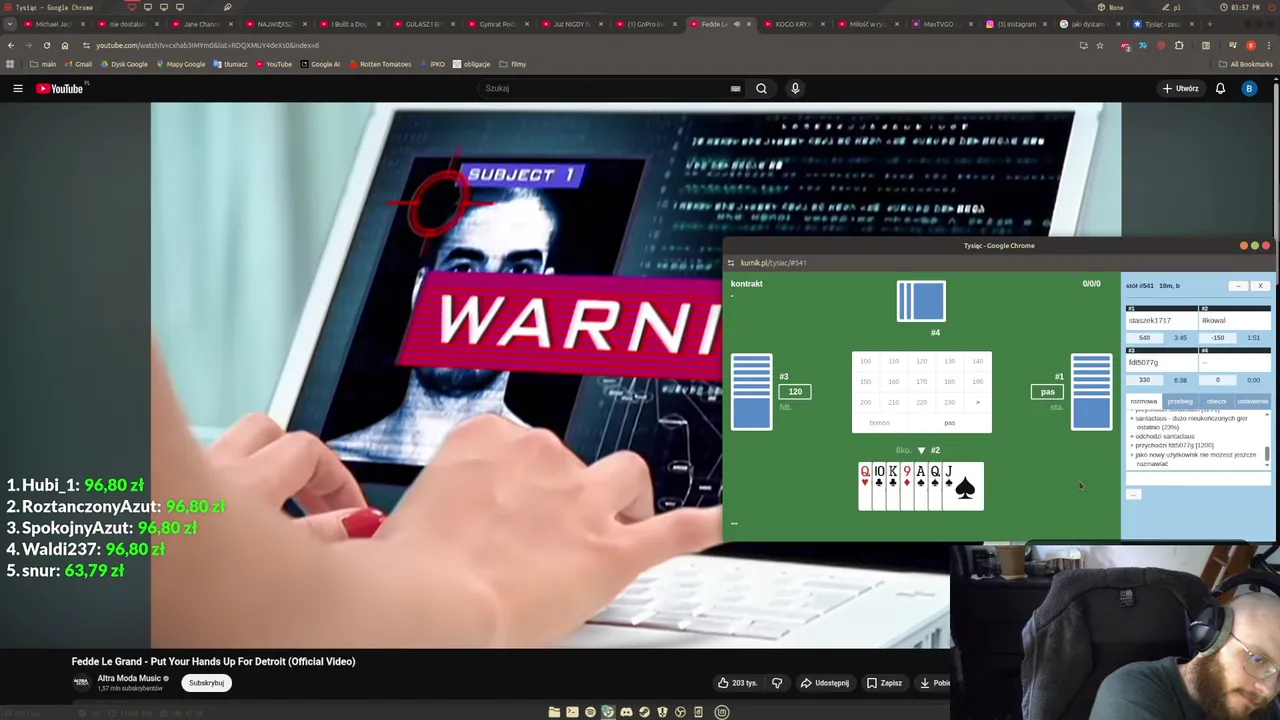Click the fdt5077g player name box
This screenshot has height=720, width=1280.
[x=1162, y=363]
